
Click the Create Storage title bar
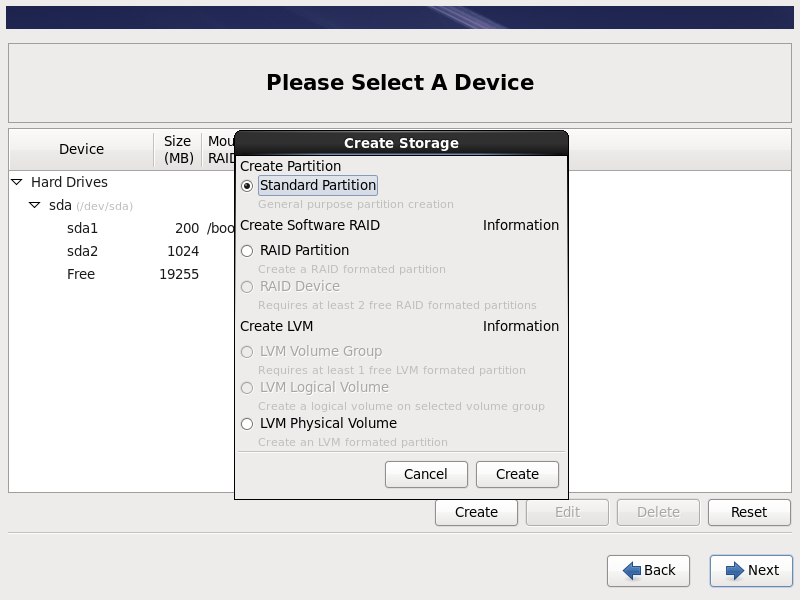(401, 143)
